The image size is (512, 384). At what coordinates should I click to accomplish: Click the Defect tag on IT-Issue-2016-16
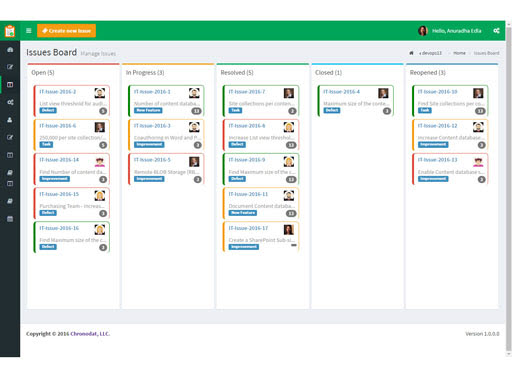[48, 247]
